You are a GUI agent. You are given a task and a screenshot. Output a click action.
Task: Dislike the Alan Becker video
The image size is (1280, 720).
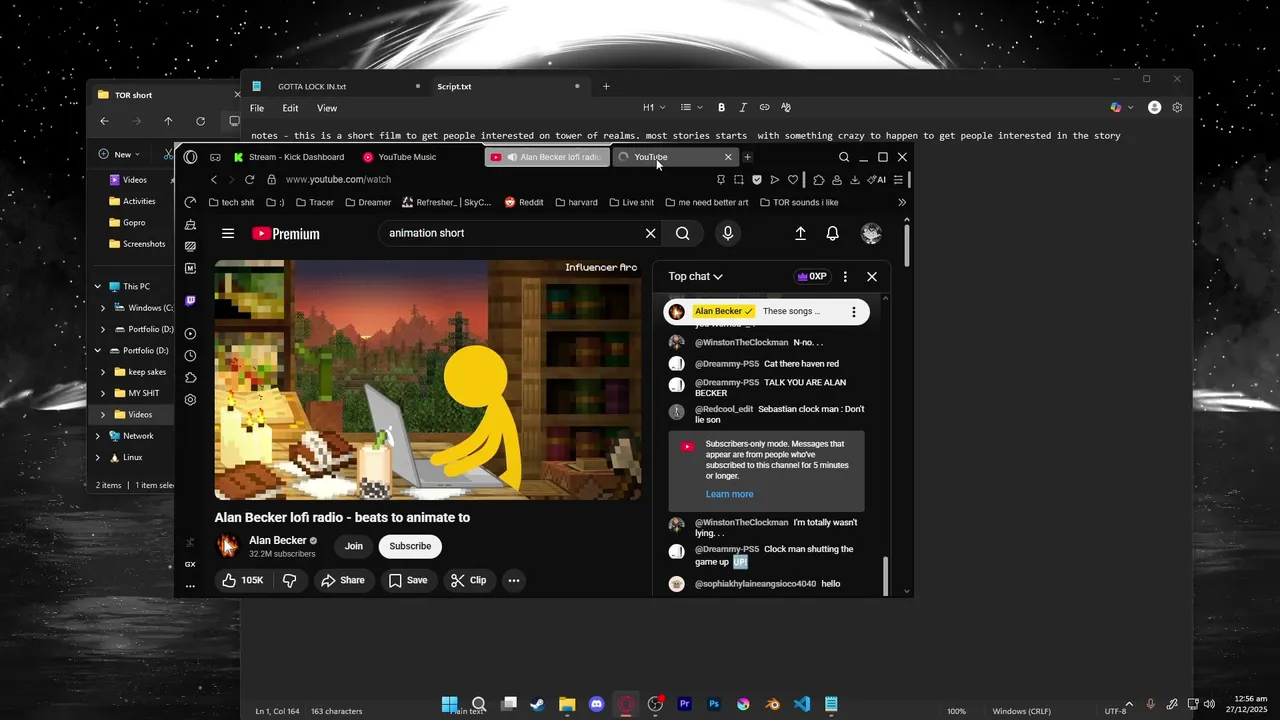click(x=290, y=580)
